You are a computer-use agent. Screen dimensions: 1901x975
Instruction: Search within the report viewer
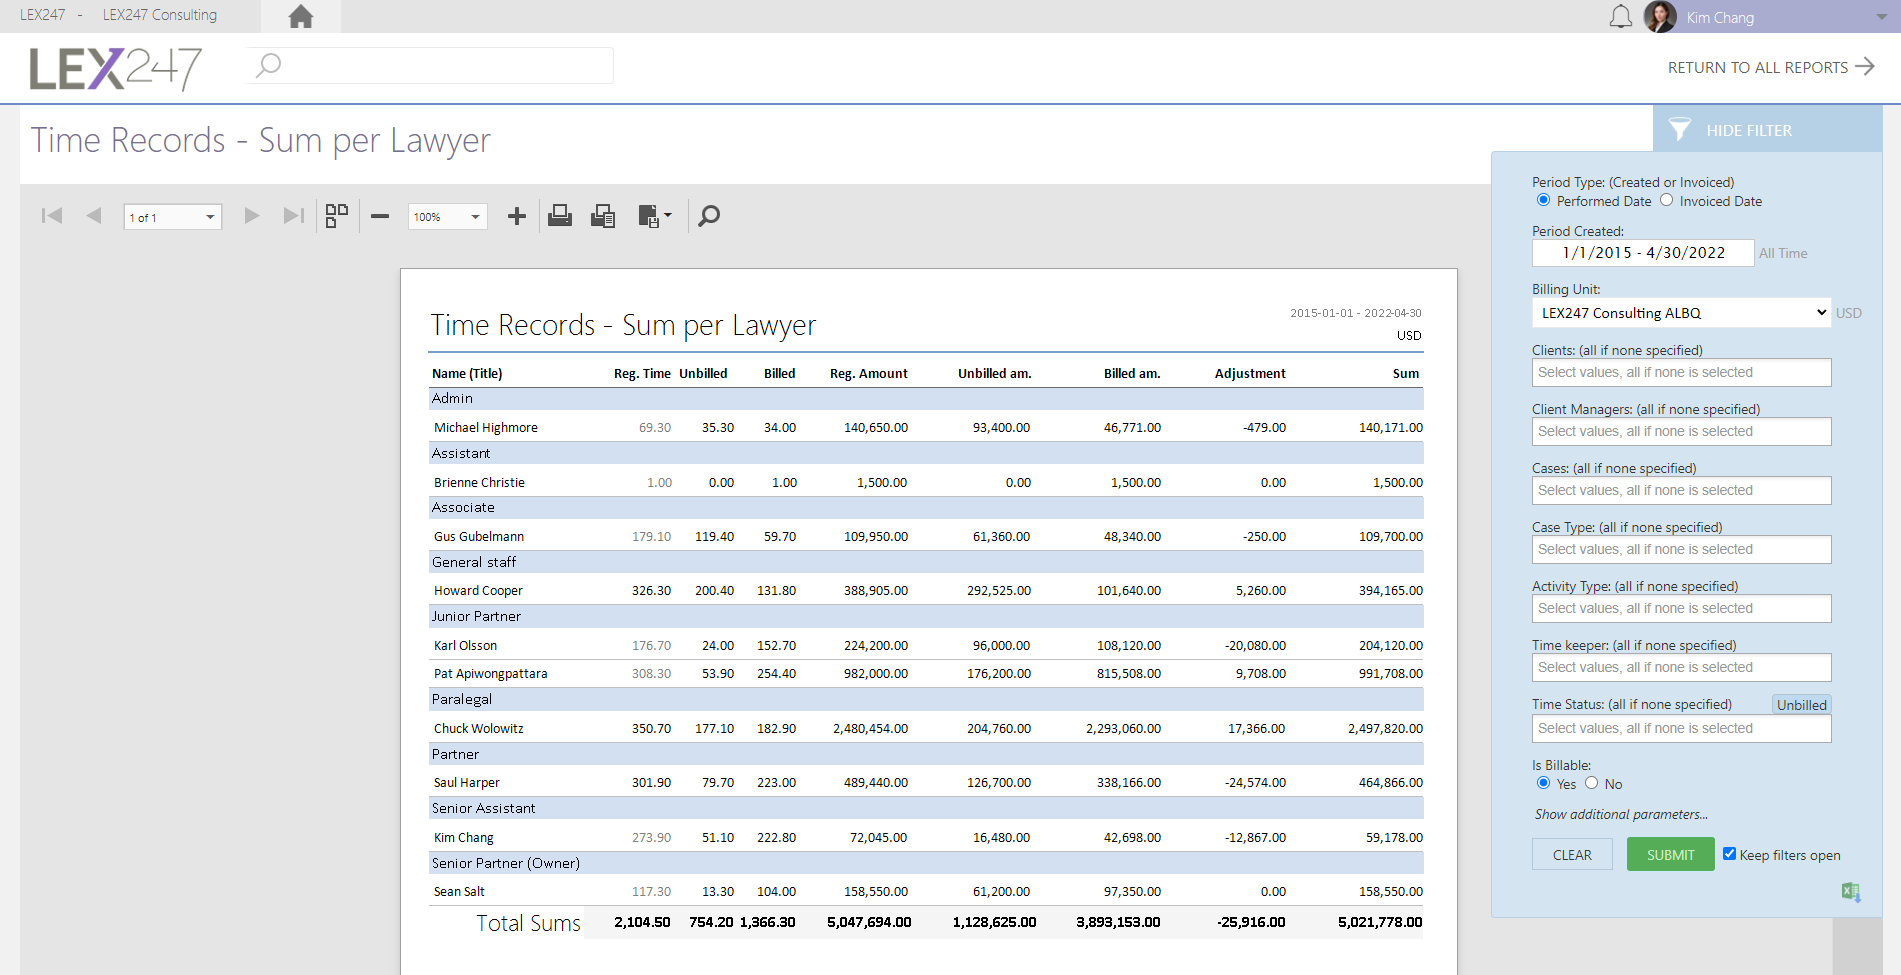tap(709, 216)
